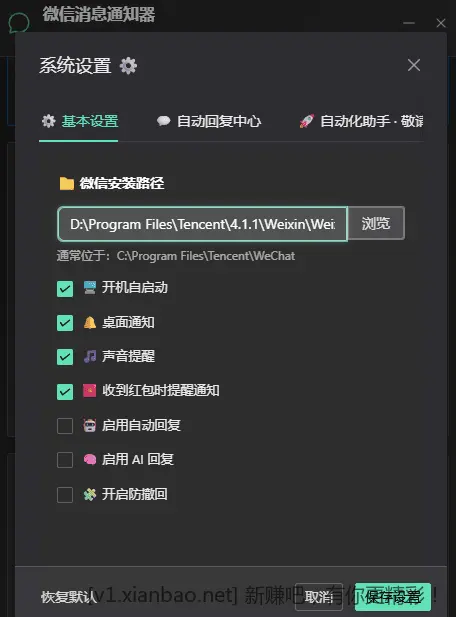Click the music note icon for 声音提醒
The image size is (456, 617).
pyautogui.click(x=90, y=357)
